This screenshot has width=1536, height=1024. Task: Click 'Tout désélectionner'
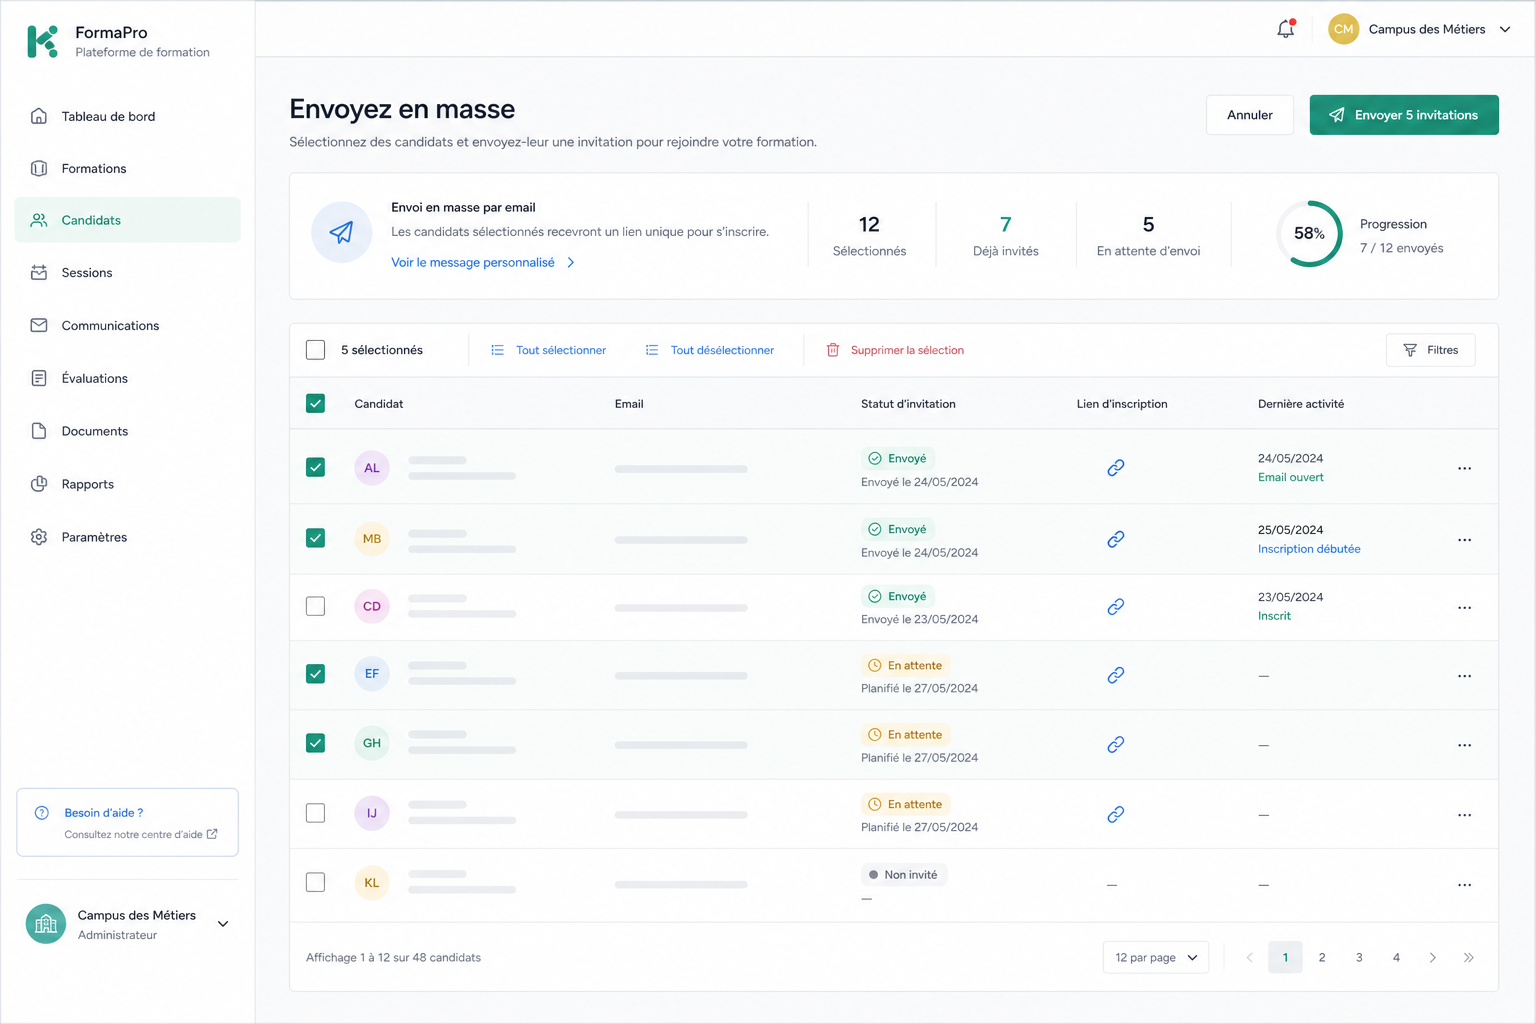[x=710, y=350]
